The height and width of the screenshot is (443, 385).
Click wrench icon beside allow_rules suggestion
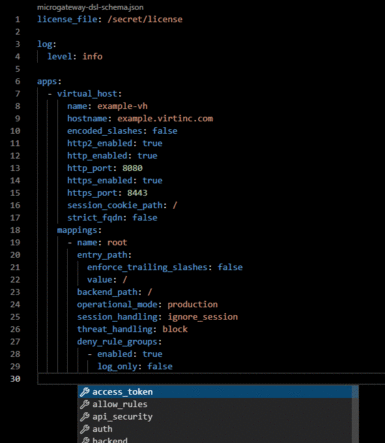85,404
